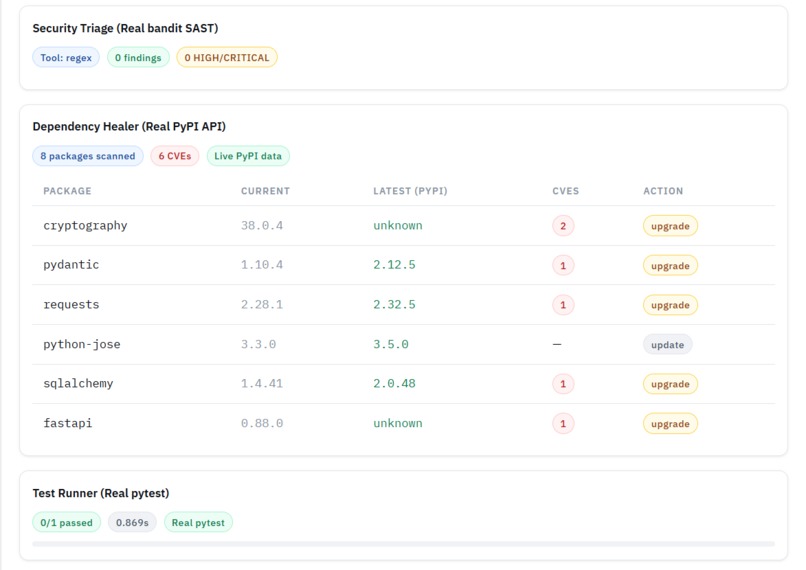Viewport: 806px width, 570px height.
Task: Click cryptography current version 38.0.4
Action: pos(262,226)
